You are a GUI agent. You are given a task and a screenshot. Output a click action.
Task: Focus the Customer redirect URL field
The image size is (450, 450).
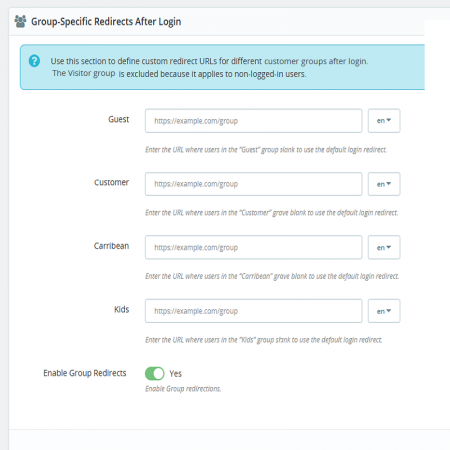254,184
